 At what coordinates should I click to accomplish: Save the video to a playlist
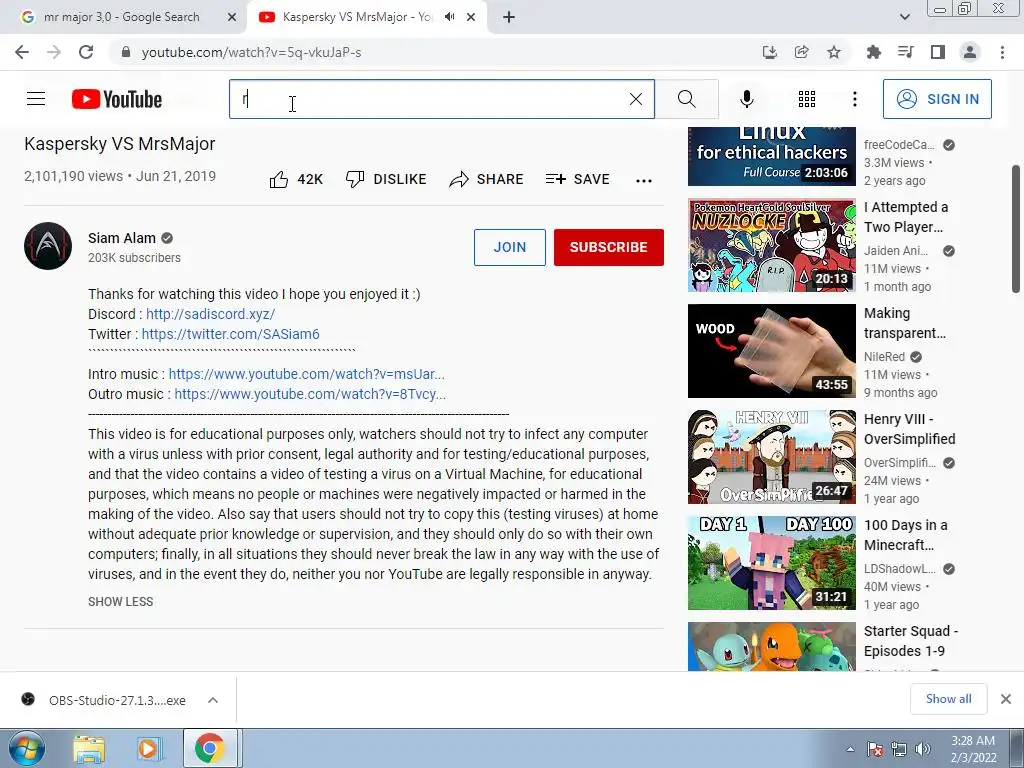577,180
